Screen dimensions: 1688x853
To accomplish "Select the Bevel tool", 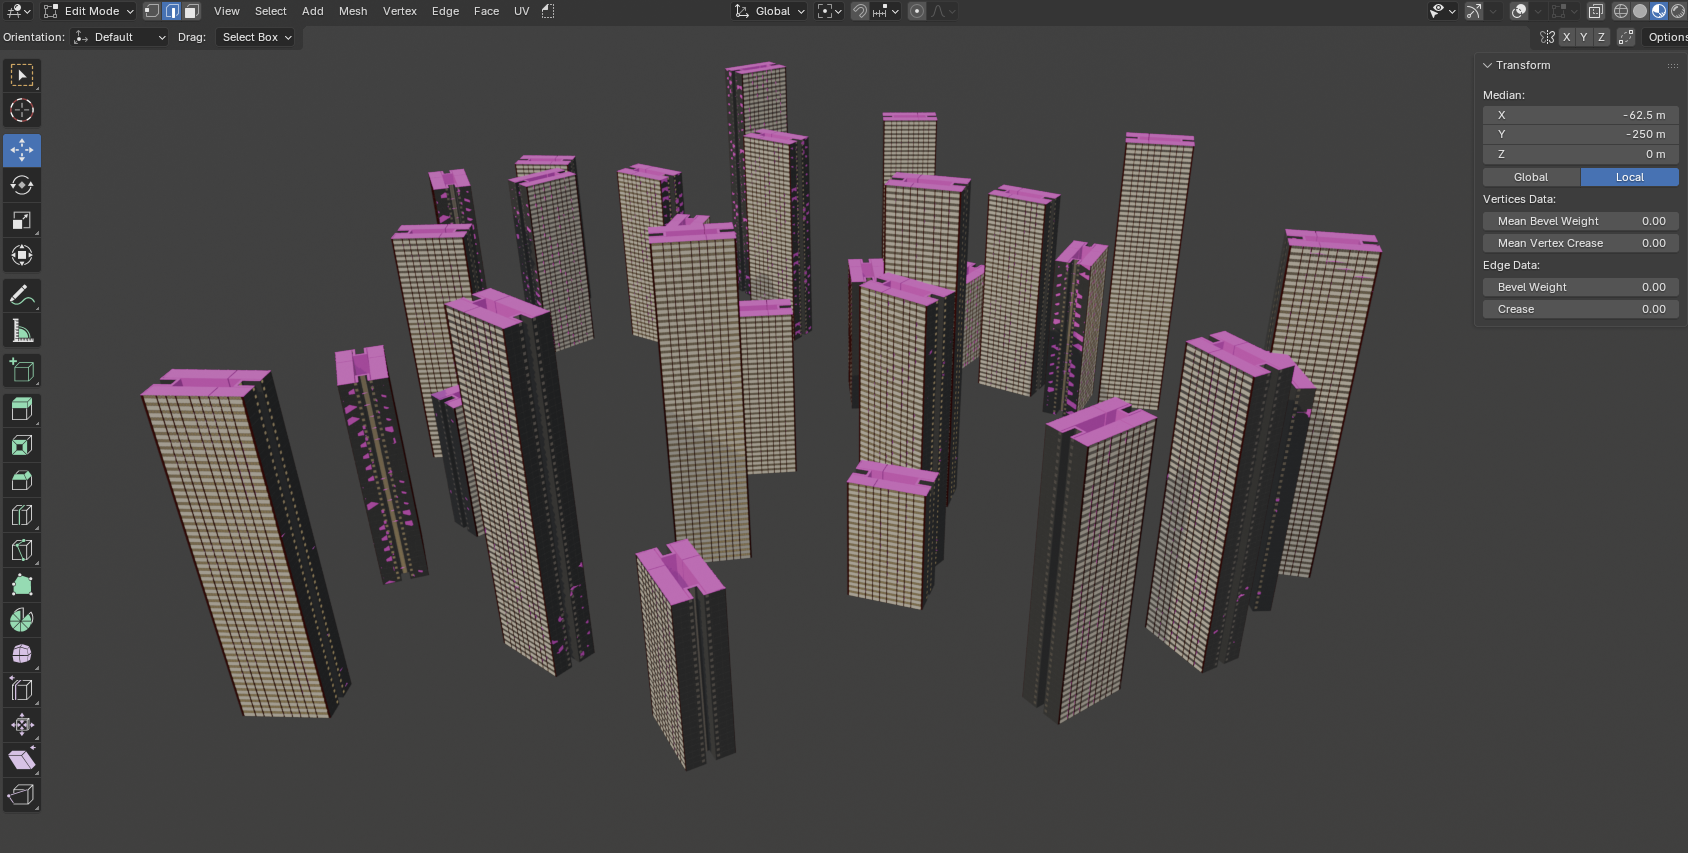I will click(x=22, y=481).
